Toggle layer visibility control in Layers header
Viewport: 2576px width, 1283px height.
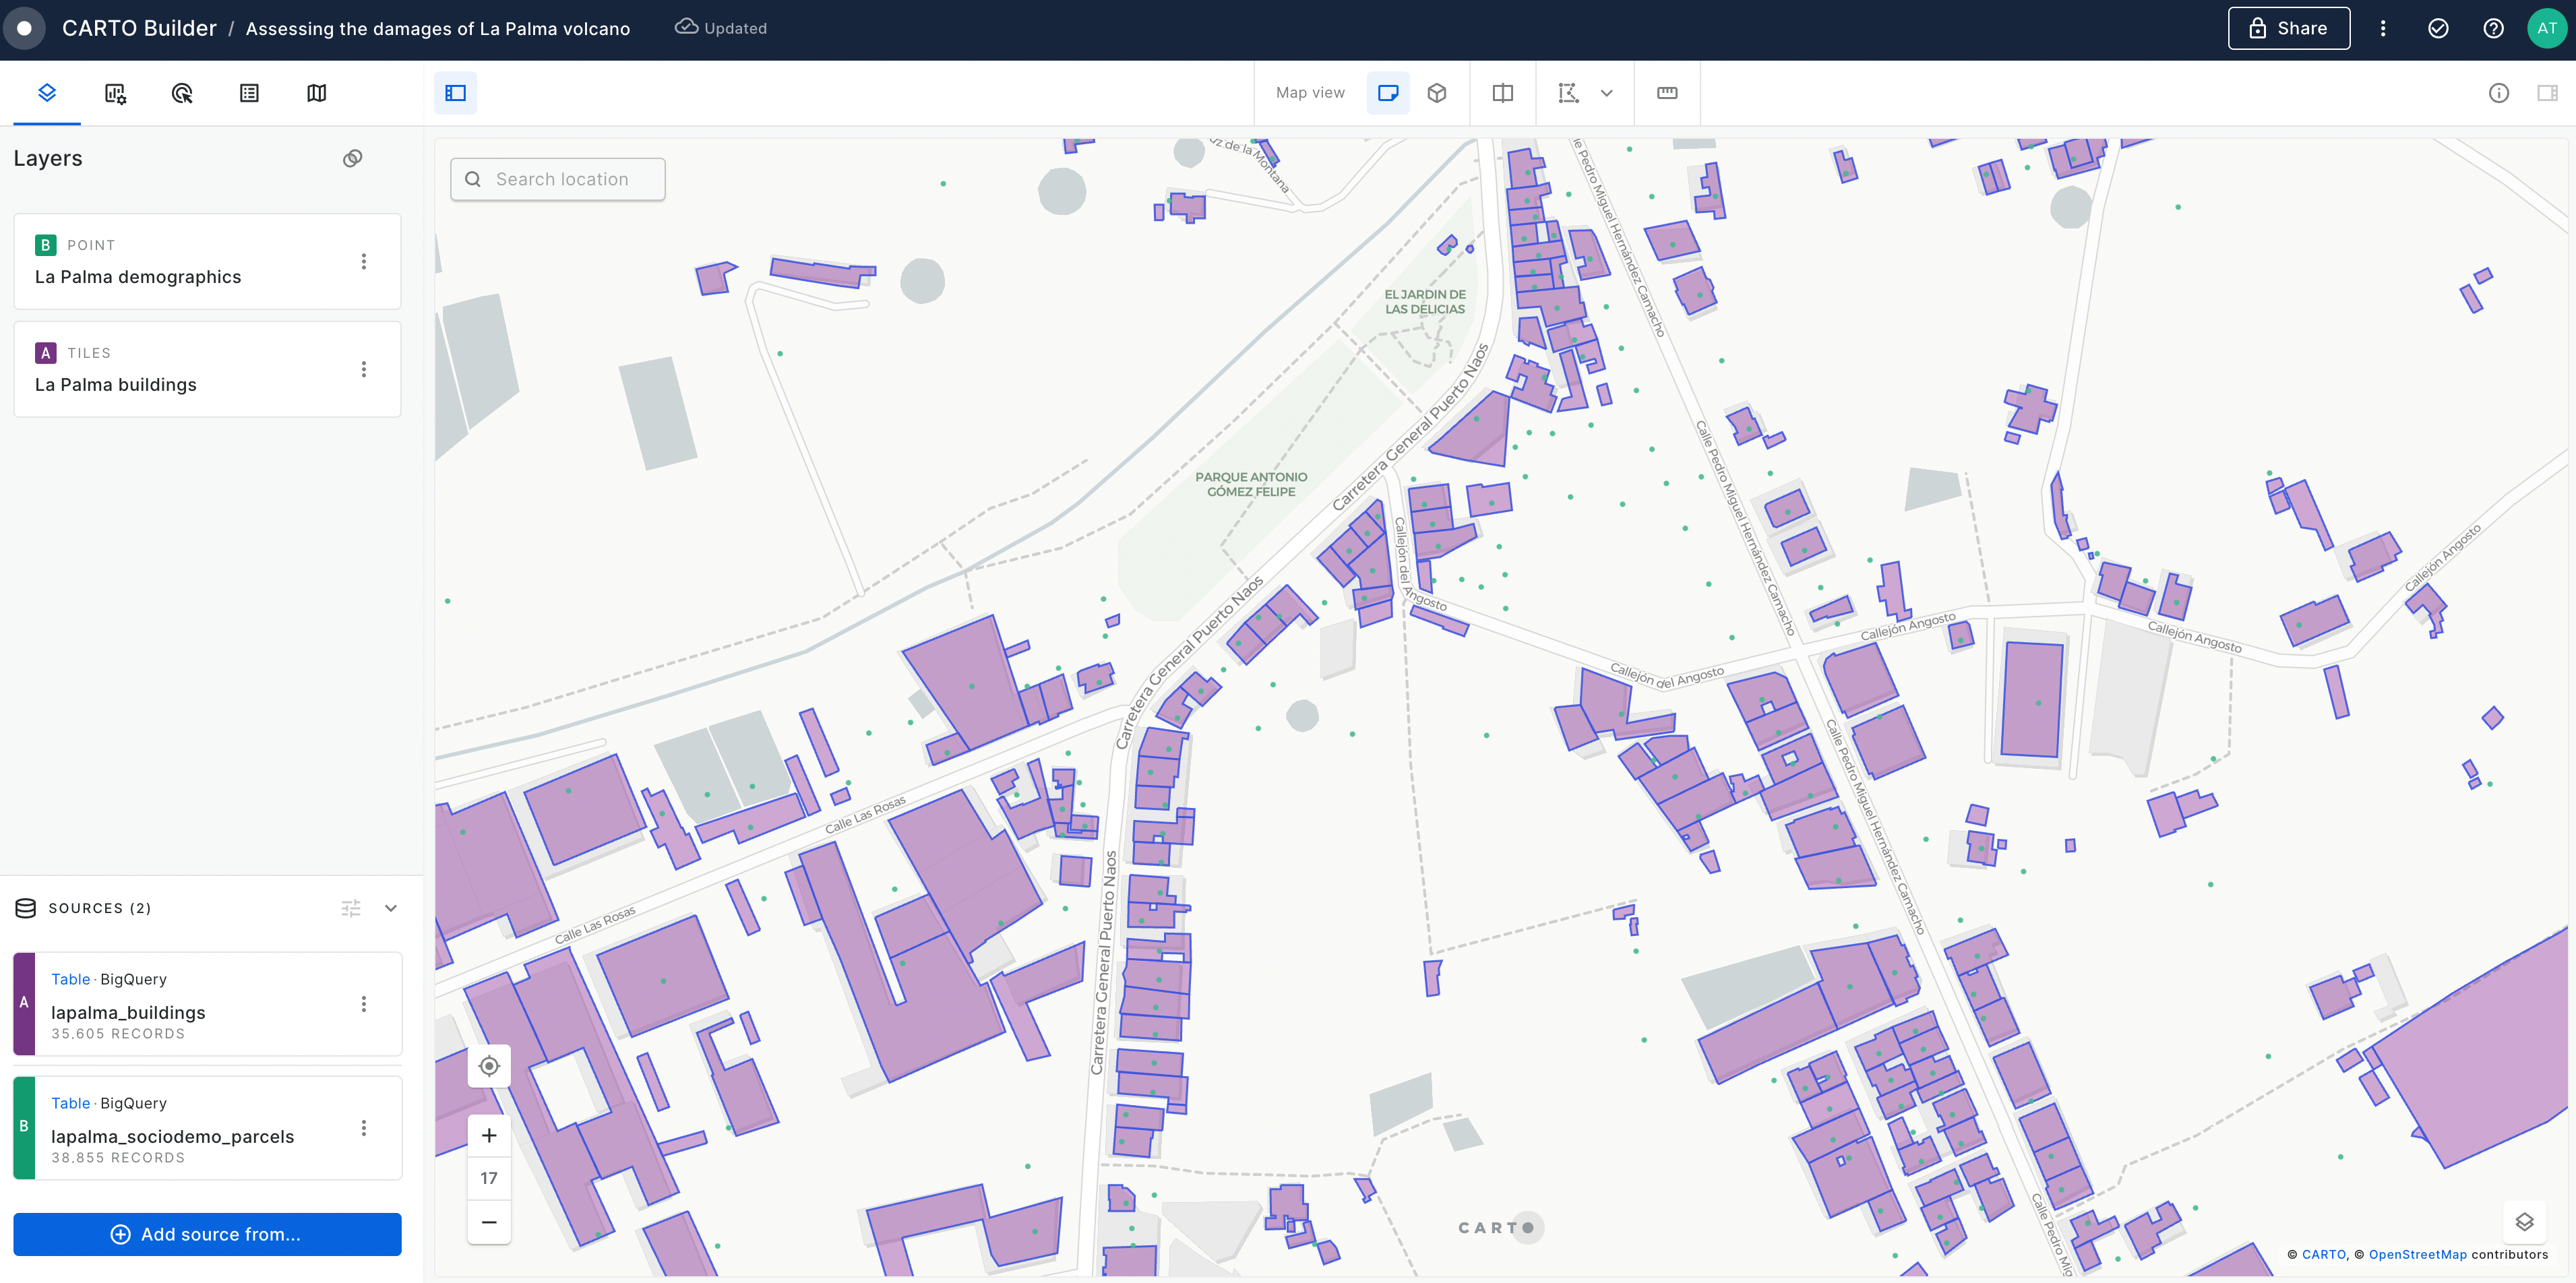click(352, 158)
